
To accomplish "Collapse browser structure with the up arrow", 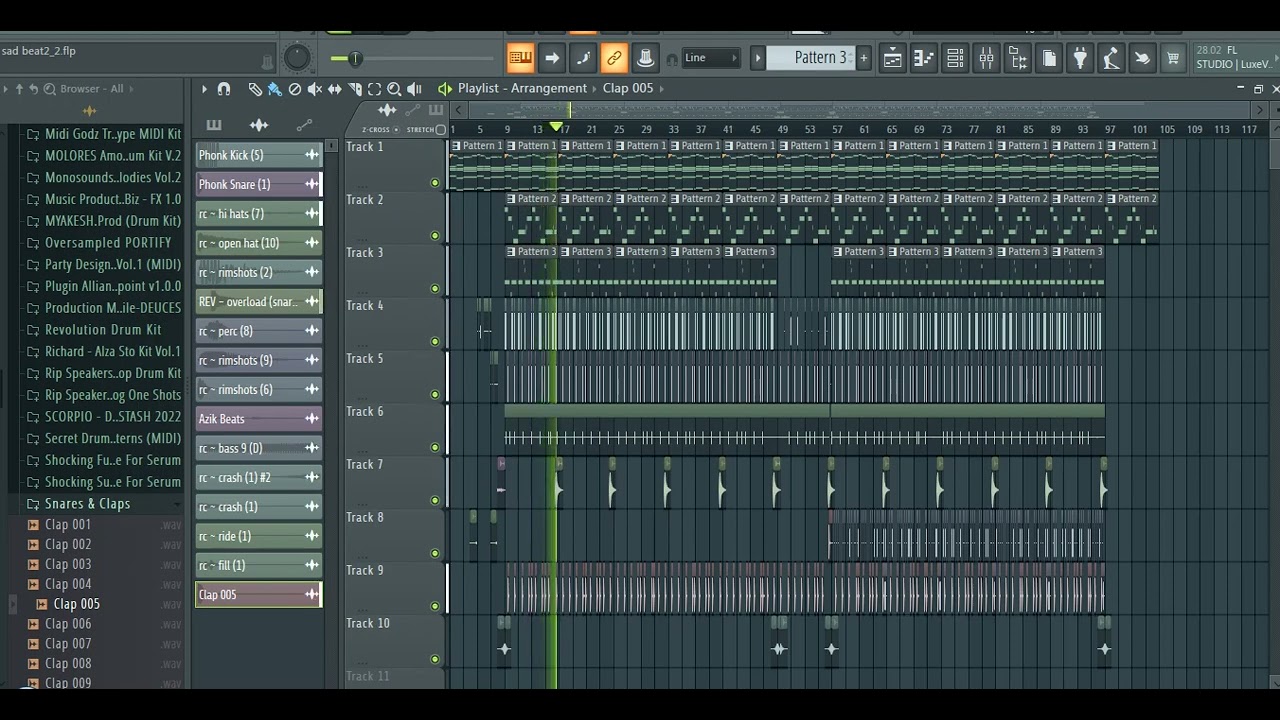I will (18, 89).
